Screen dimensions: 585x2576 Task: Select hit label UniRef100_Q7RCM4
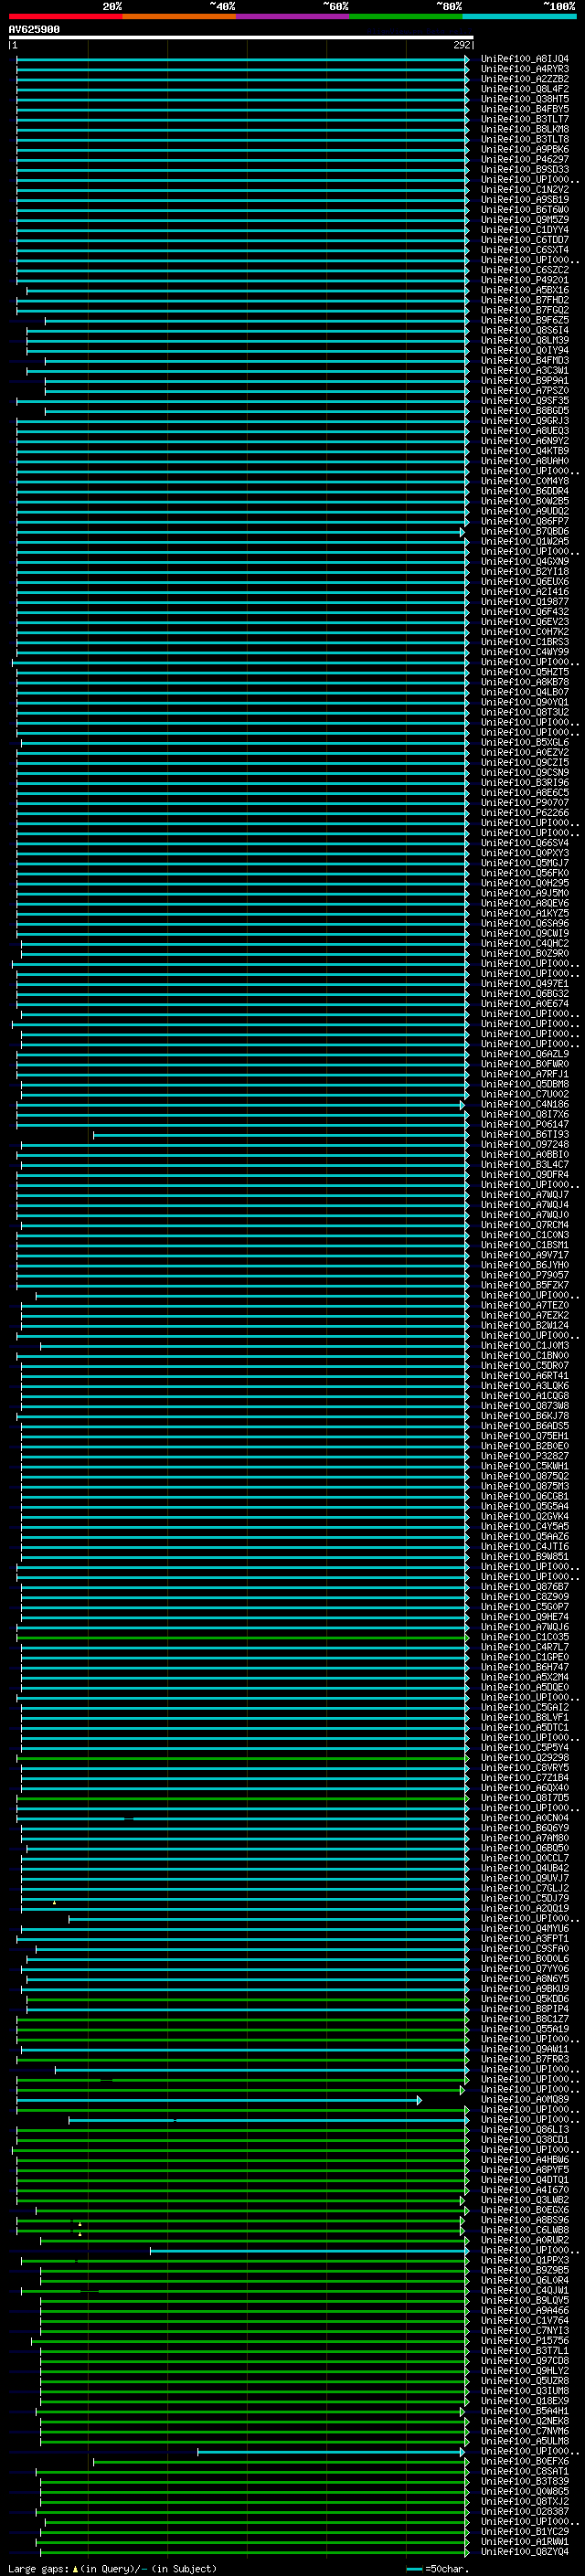pos(525,1225)
